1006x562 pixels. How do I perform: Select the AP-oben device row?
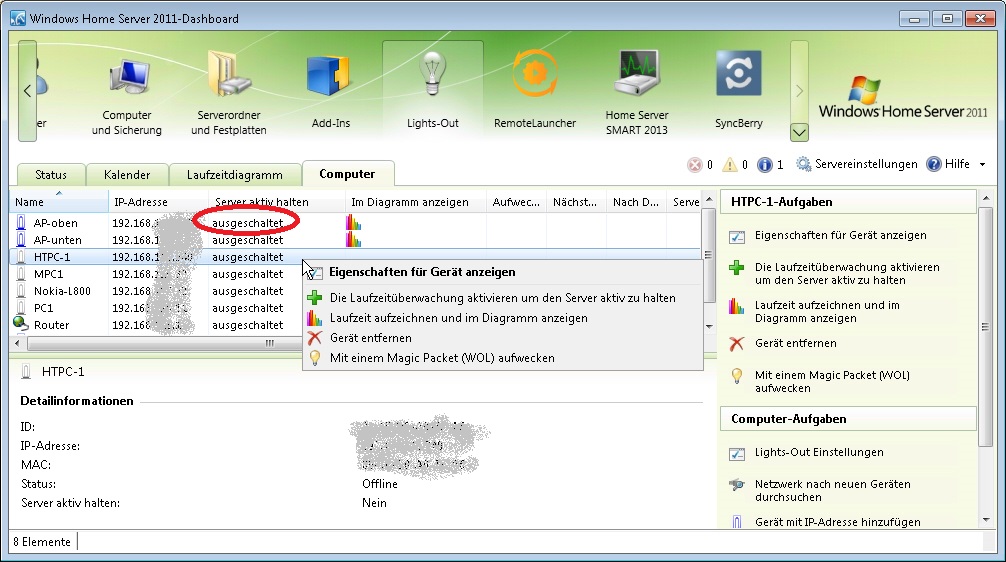[356, 223]
